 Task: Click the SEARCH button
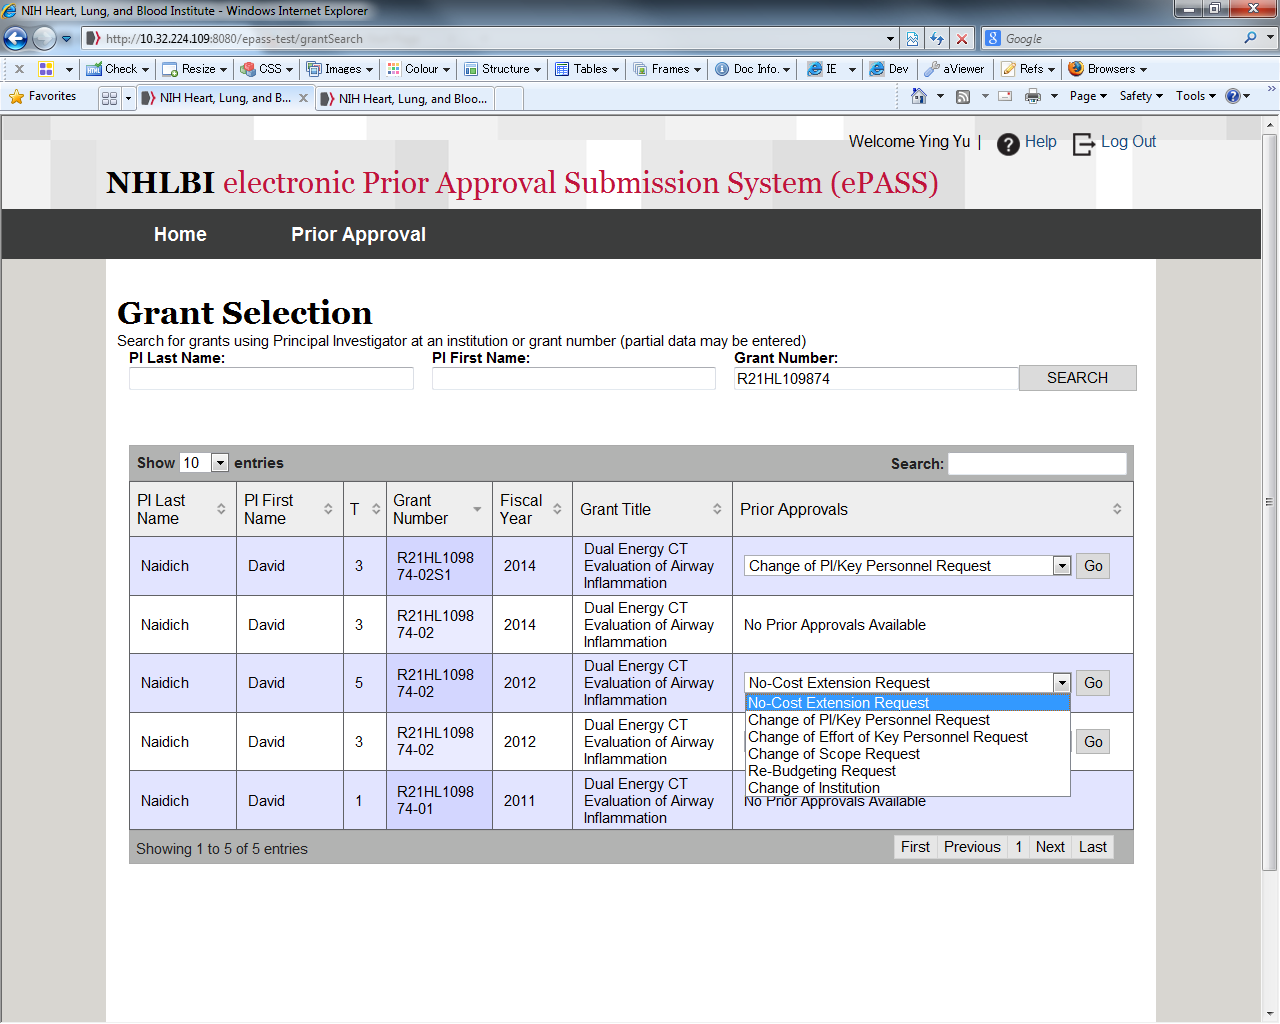[1077, 378]
